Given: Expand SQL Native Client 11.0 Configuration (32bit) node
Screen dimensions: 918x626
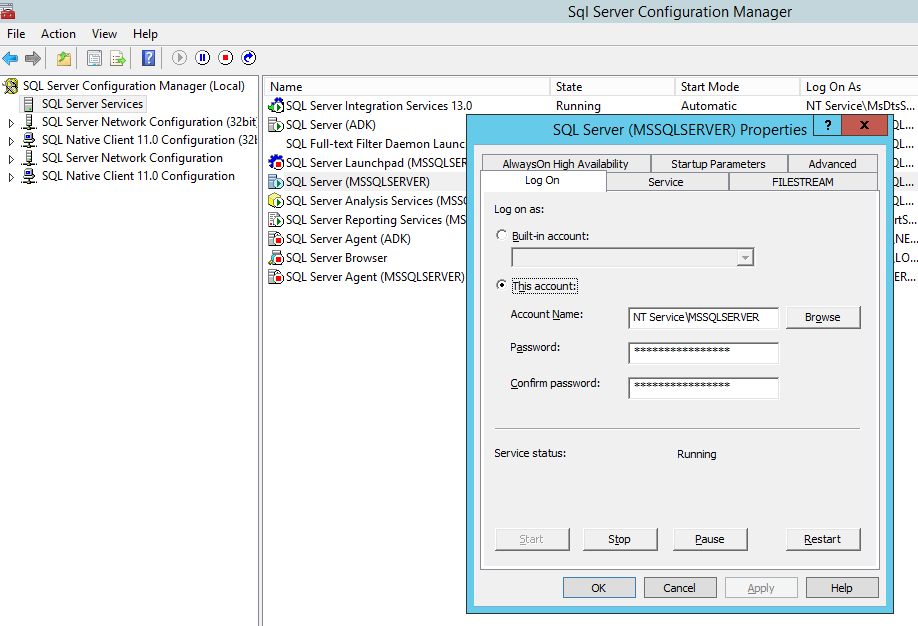Looking at the screenshot, I should click(x=11, y=141).
